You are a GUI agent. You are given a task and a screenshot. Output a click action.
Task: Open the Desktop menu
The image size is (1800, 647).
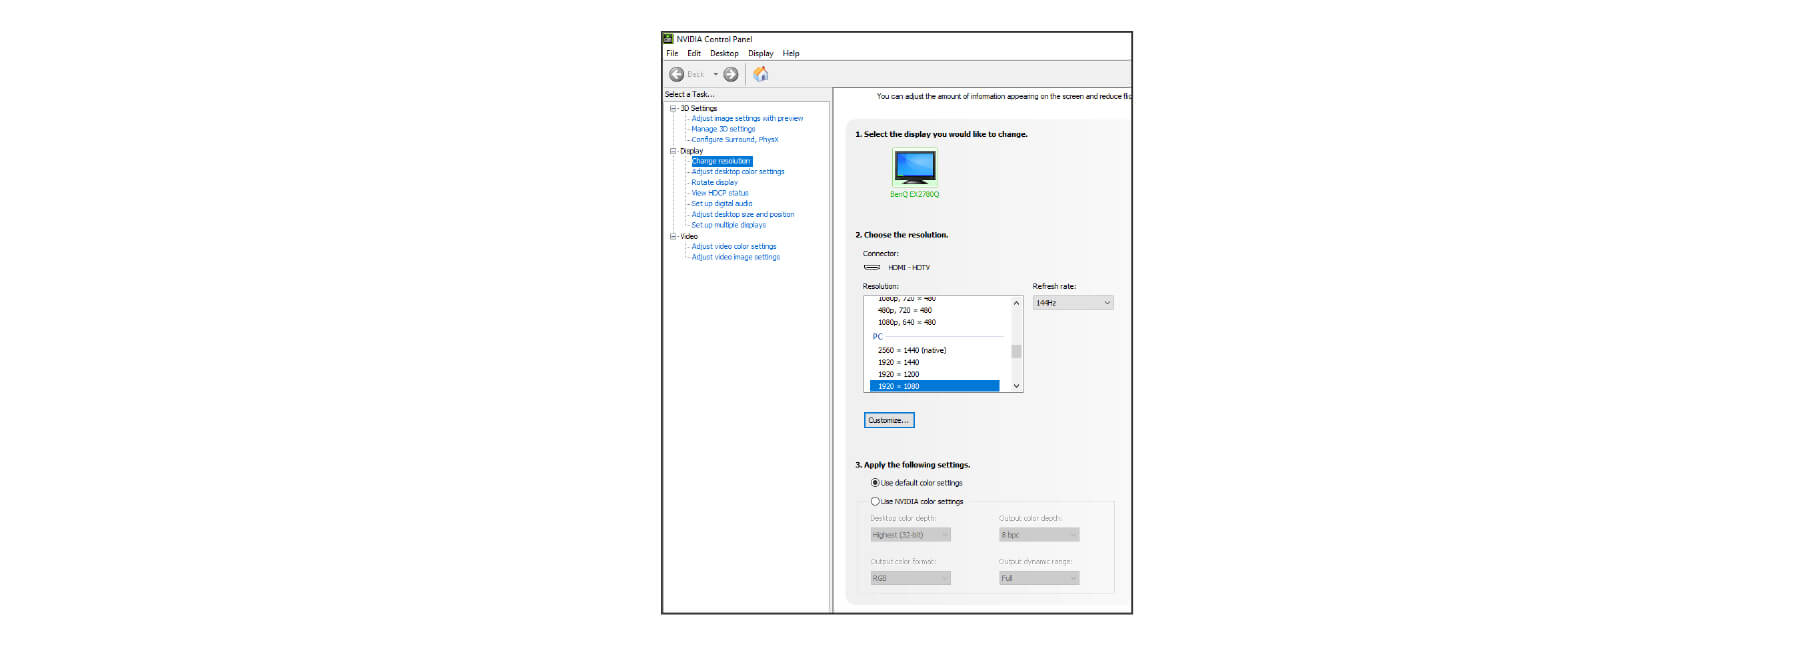coord(724,53)
